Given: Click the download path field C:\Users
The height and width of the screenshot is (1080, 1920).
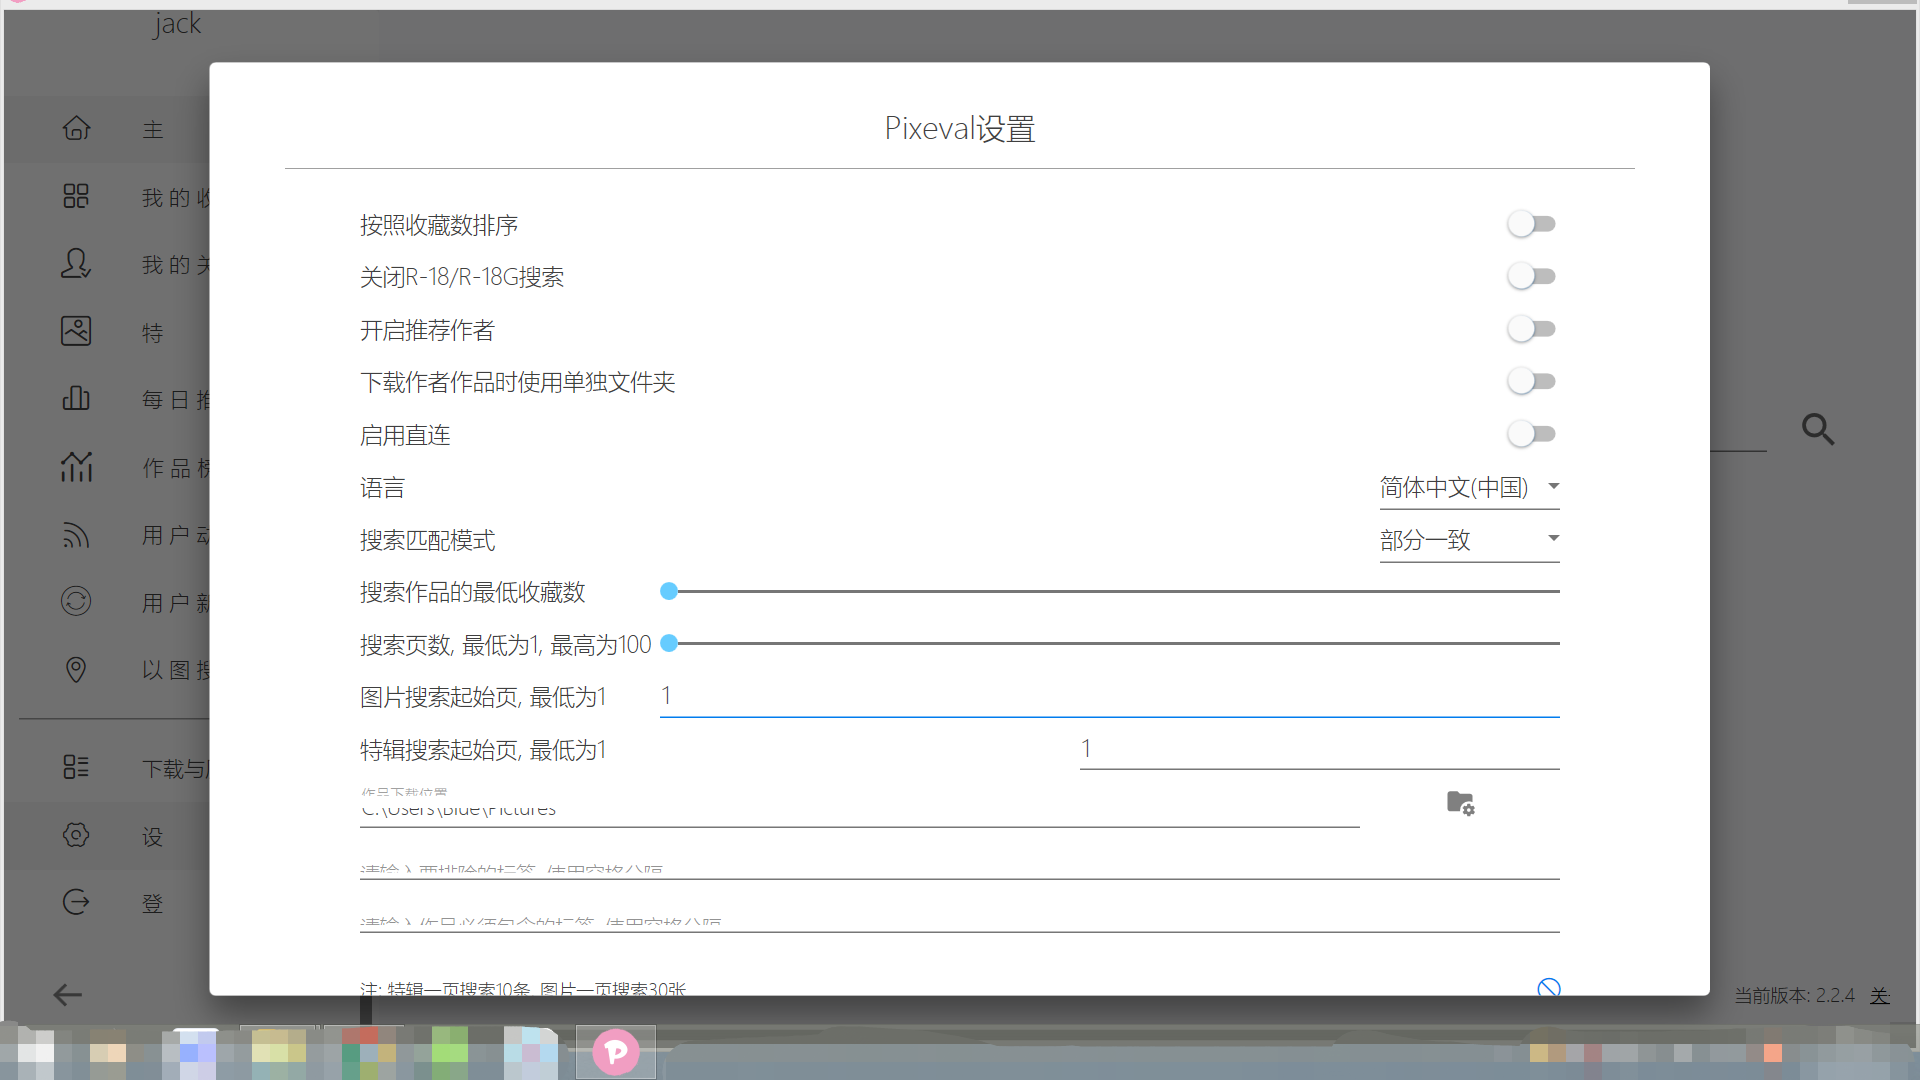Looking at the screenshot, I should (860, 808).
